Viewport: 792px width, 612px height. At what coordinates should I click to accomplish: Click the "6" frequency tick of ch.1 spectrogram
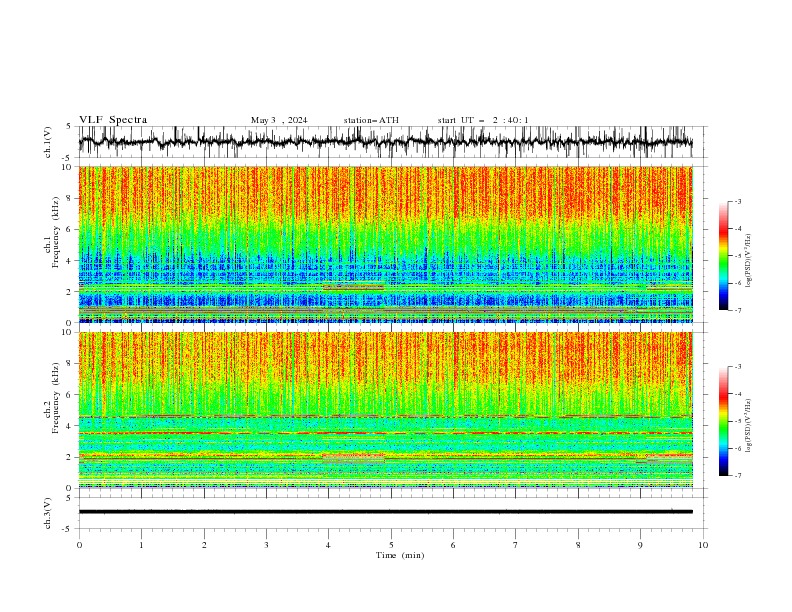[70, 229]
